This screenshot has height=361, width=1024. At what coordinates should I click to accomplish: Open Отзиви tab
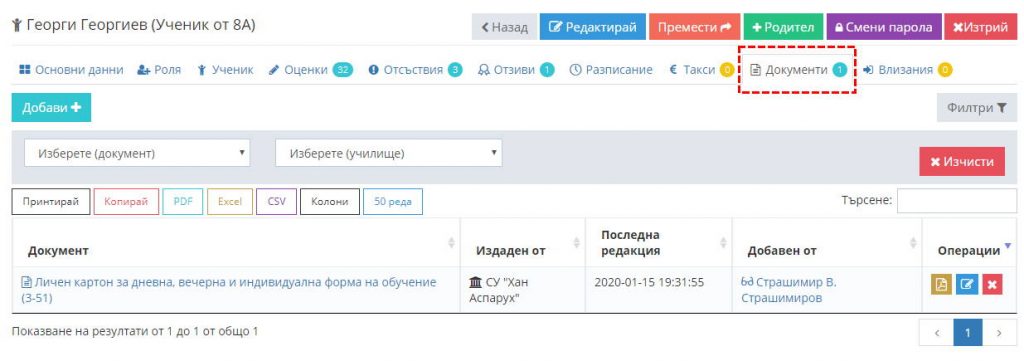[516, 70]
